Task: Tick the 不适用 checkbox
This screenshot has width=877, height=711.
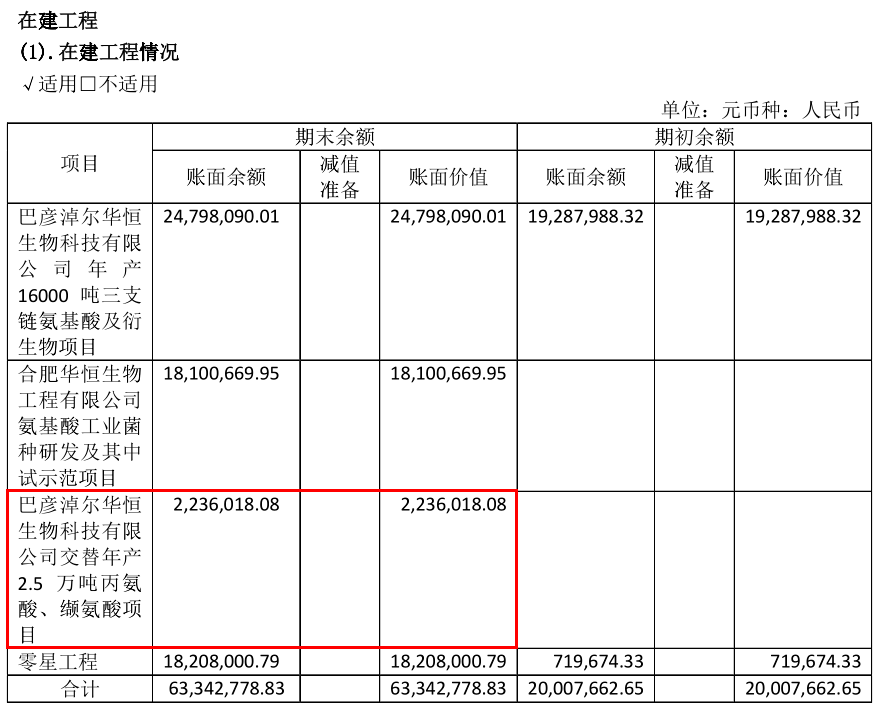Action: point(89,85)
